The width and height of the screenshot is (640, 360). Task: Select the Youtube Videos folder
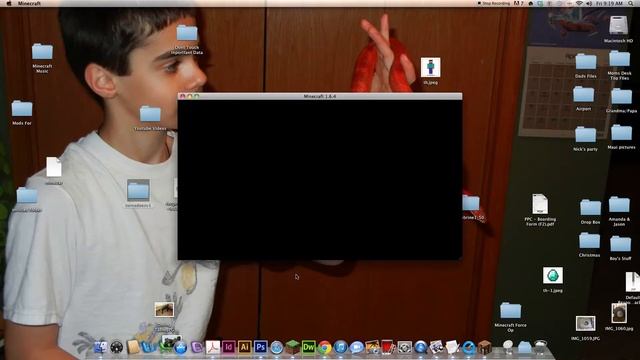click(x=150, y=114)
